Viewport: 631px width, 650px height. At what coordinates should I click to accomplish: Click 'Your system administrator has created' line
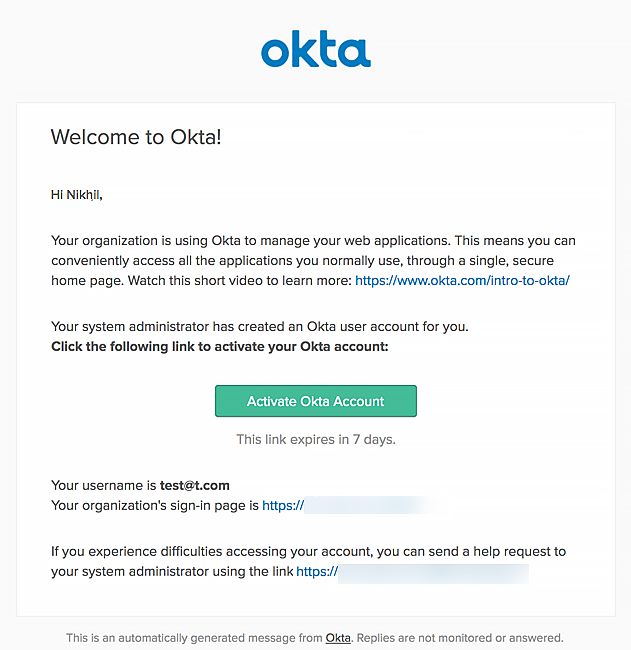(260, 327)
